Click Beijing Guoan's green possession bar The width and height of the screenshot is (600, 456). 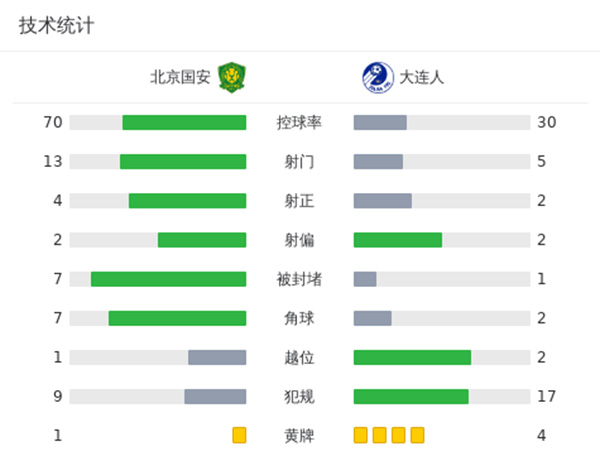184,122
